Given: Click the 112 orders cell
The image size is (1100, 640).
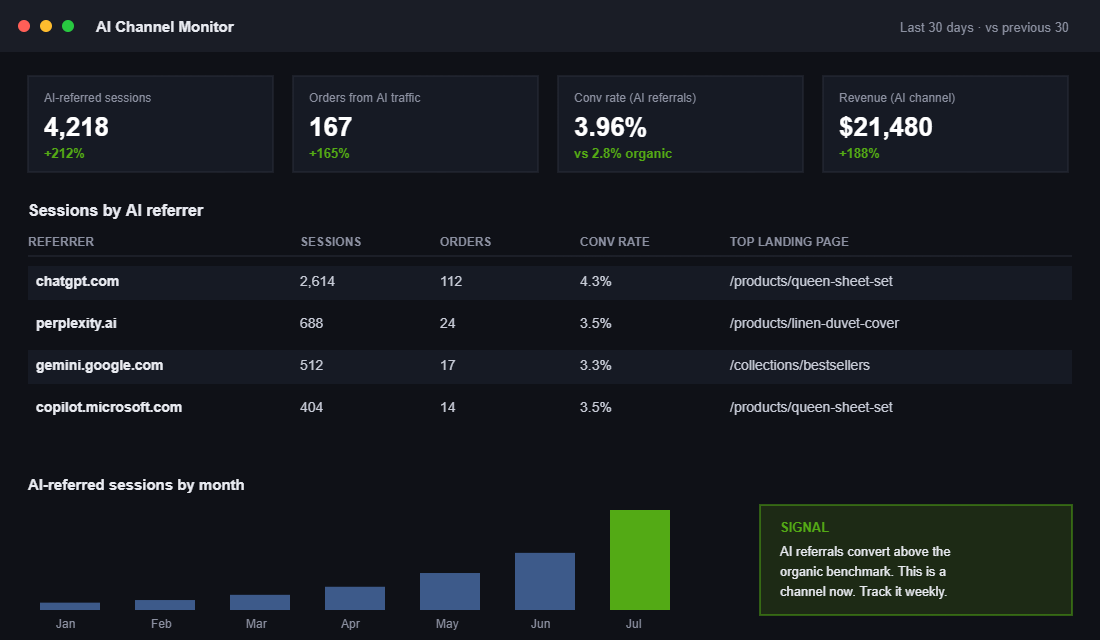Looking at the screenshot, I should point(451,281).
